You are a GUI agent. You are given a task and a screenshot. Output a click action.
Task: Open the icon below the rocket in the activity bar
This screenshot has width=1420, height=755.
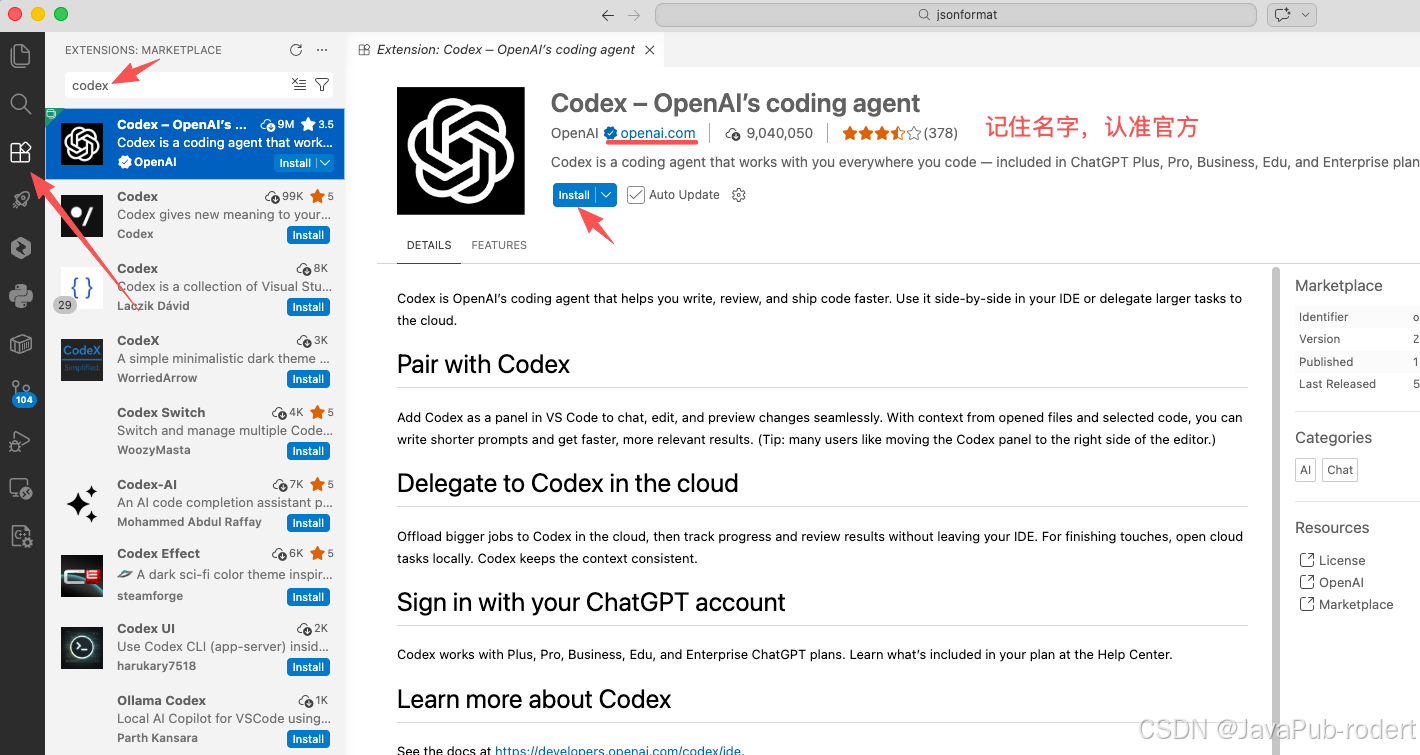(20, 248)
